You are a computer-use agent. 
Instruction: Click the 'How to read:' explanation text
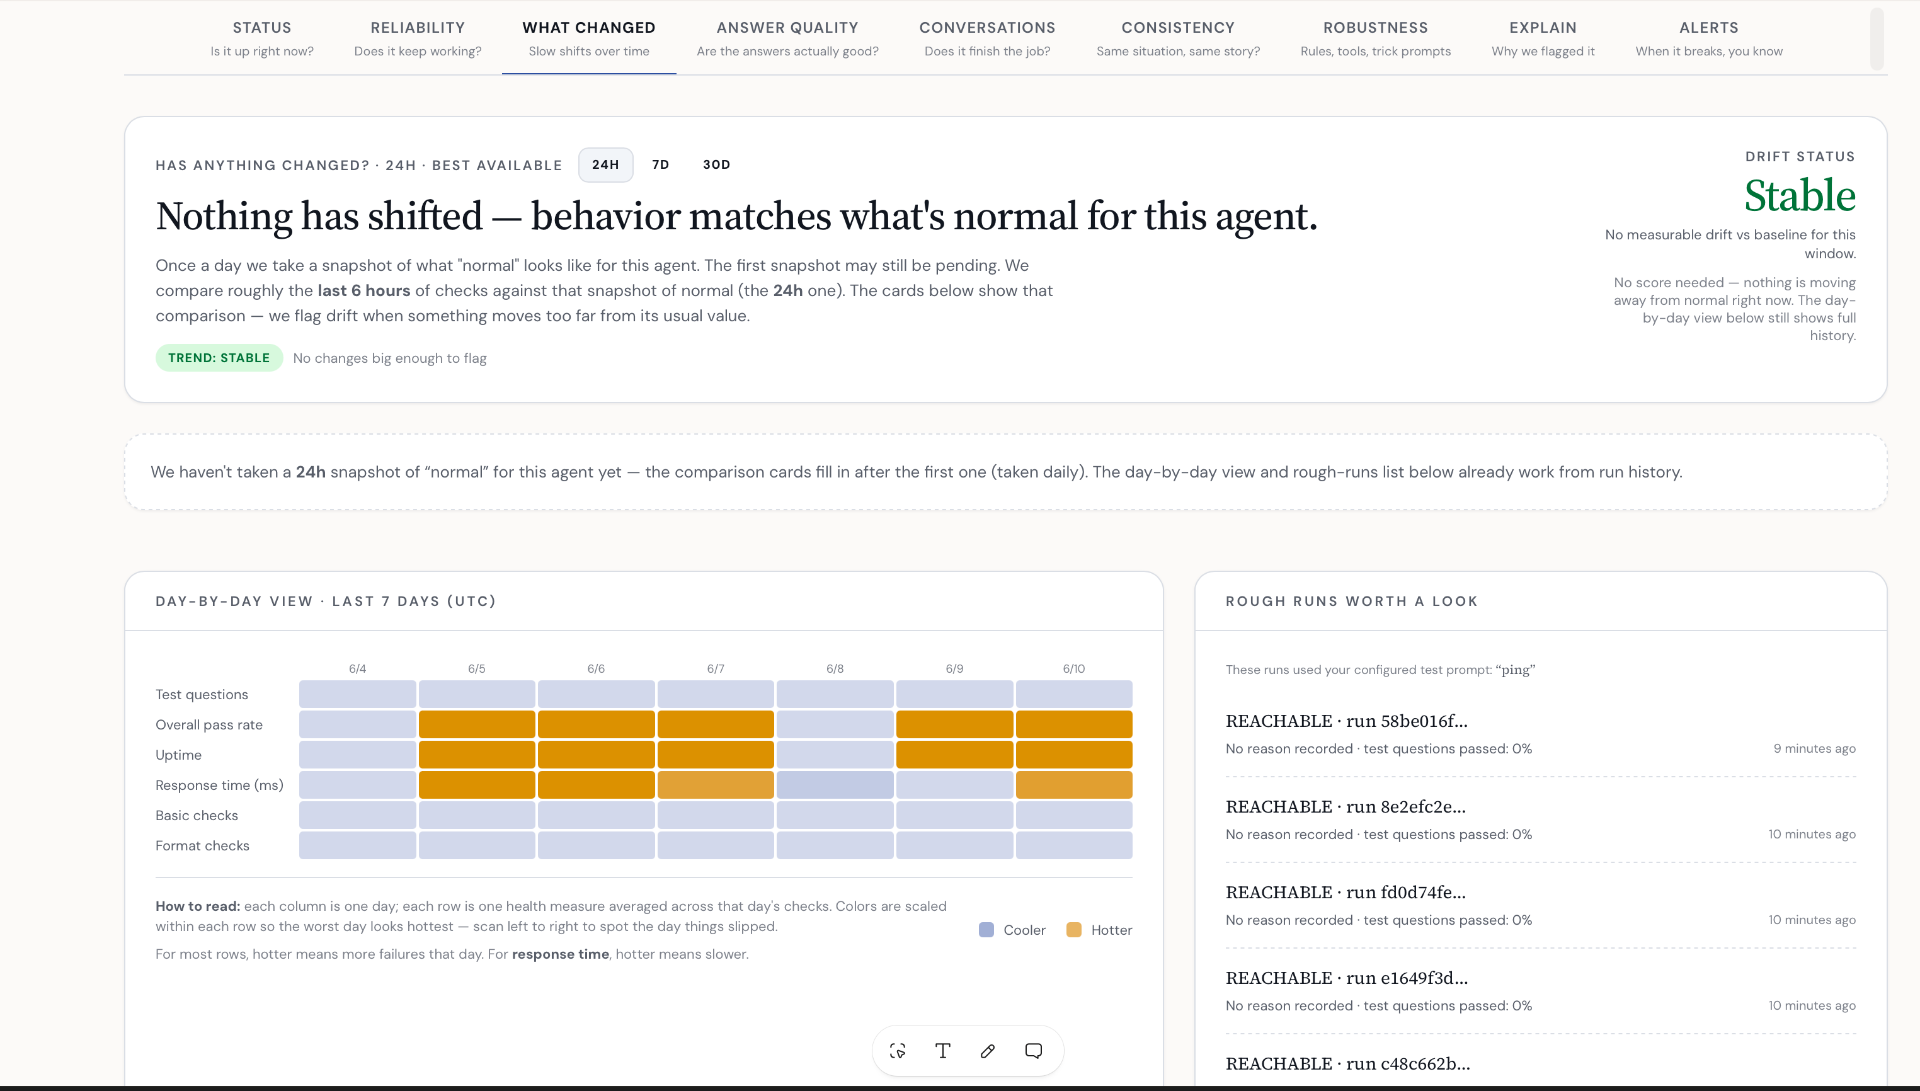click(x=551, y=916)
